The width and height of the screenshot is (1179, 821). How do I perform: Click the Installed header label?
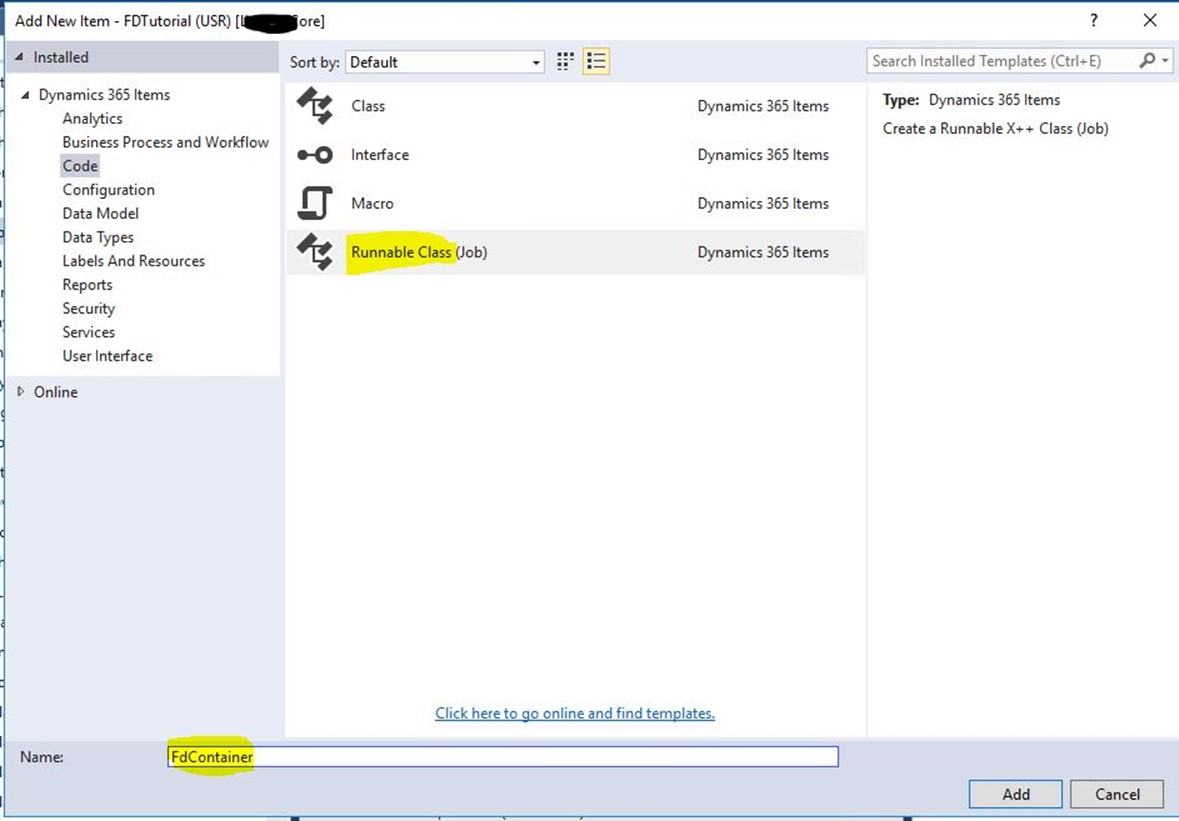[x=61, y=57]
